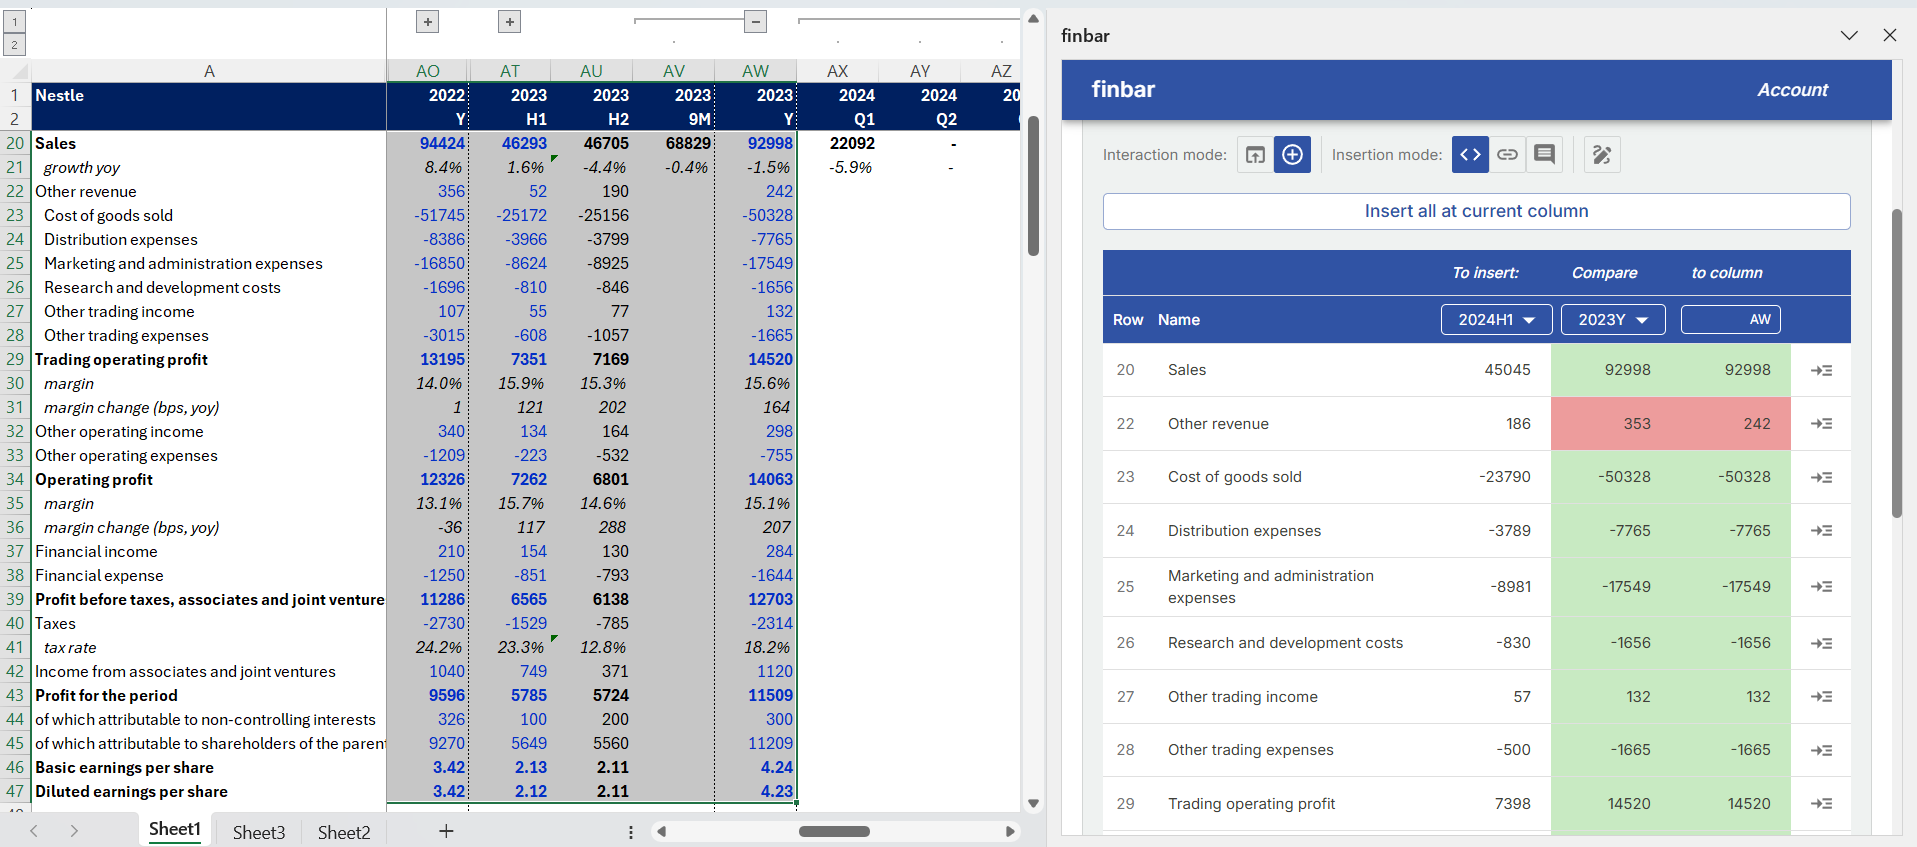Click horizontal scrollbar left arrow
Image resolution: width=1917 pixels, height=847 pixels.
(661, 831)
